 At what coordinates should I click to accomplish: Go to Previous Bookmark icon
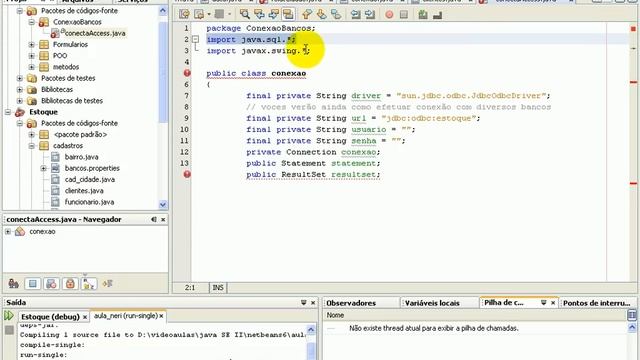(x=307, y=15)
